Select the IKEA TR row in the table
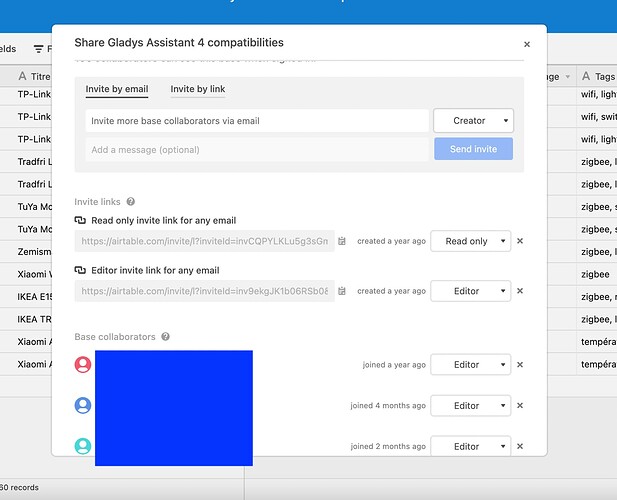Screen dimensions: 617x500 34,319
